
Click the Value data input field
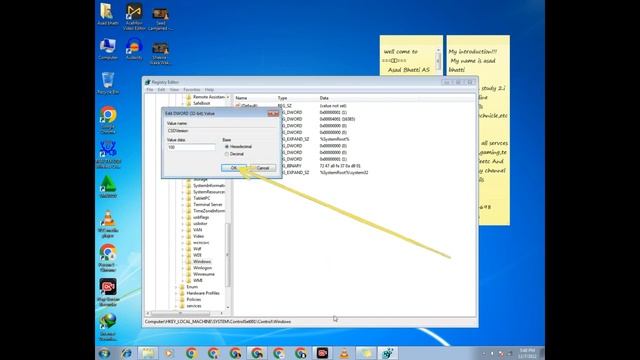click(x=191, y=147)
